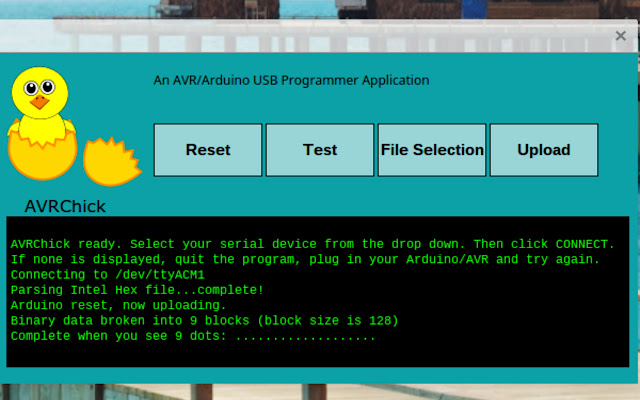
Task: Click the AVRChick title label
Action: 65,207
